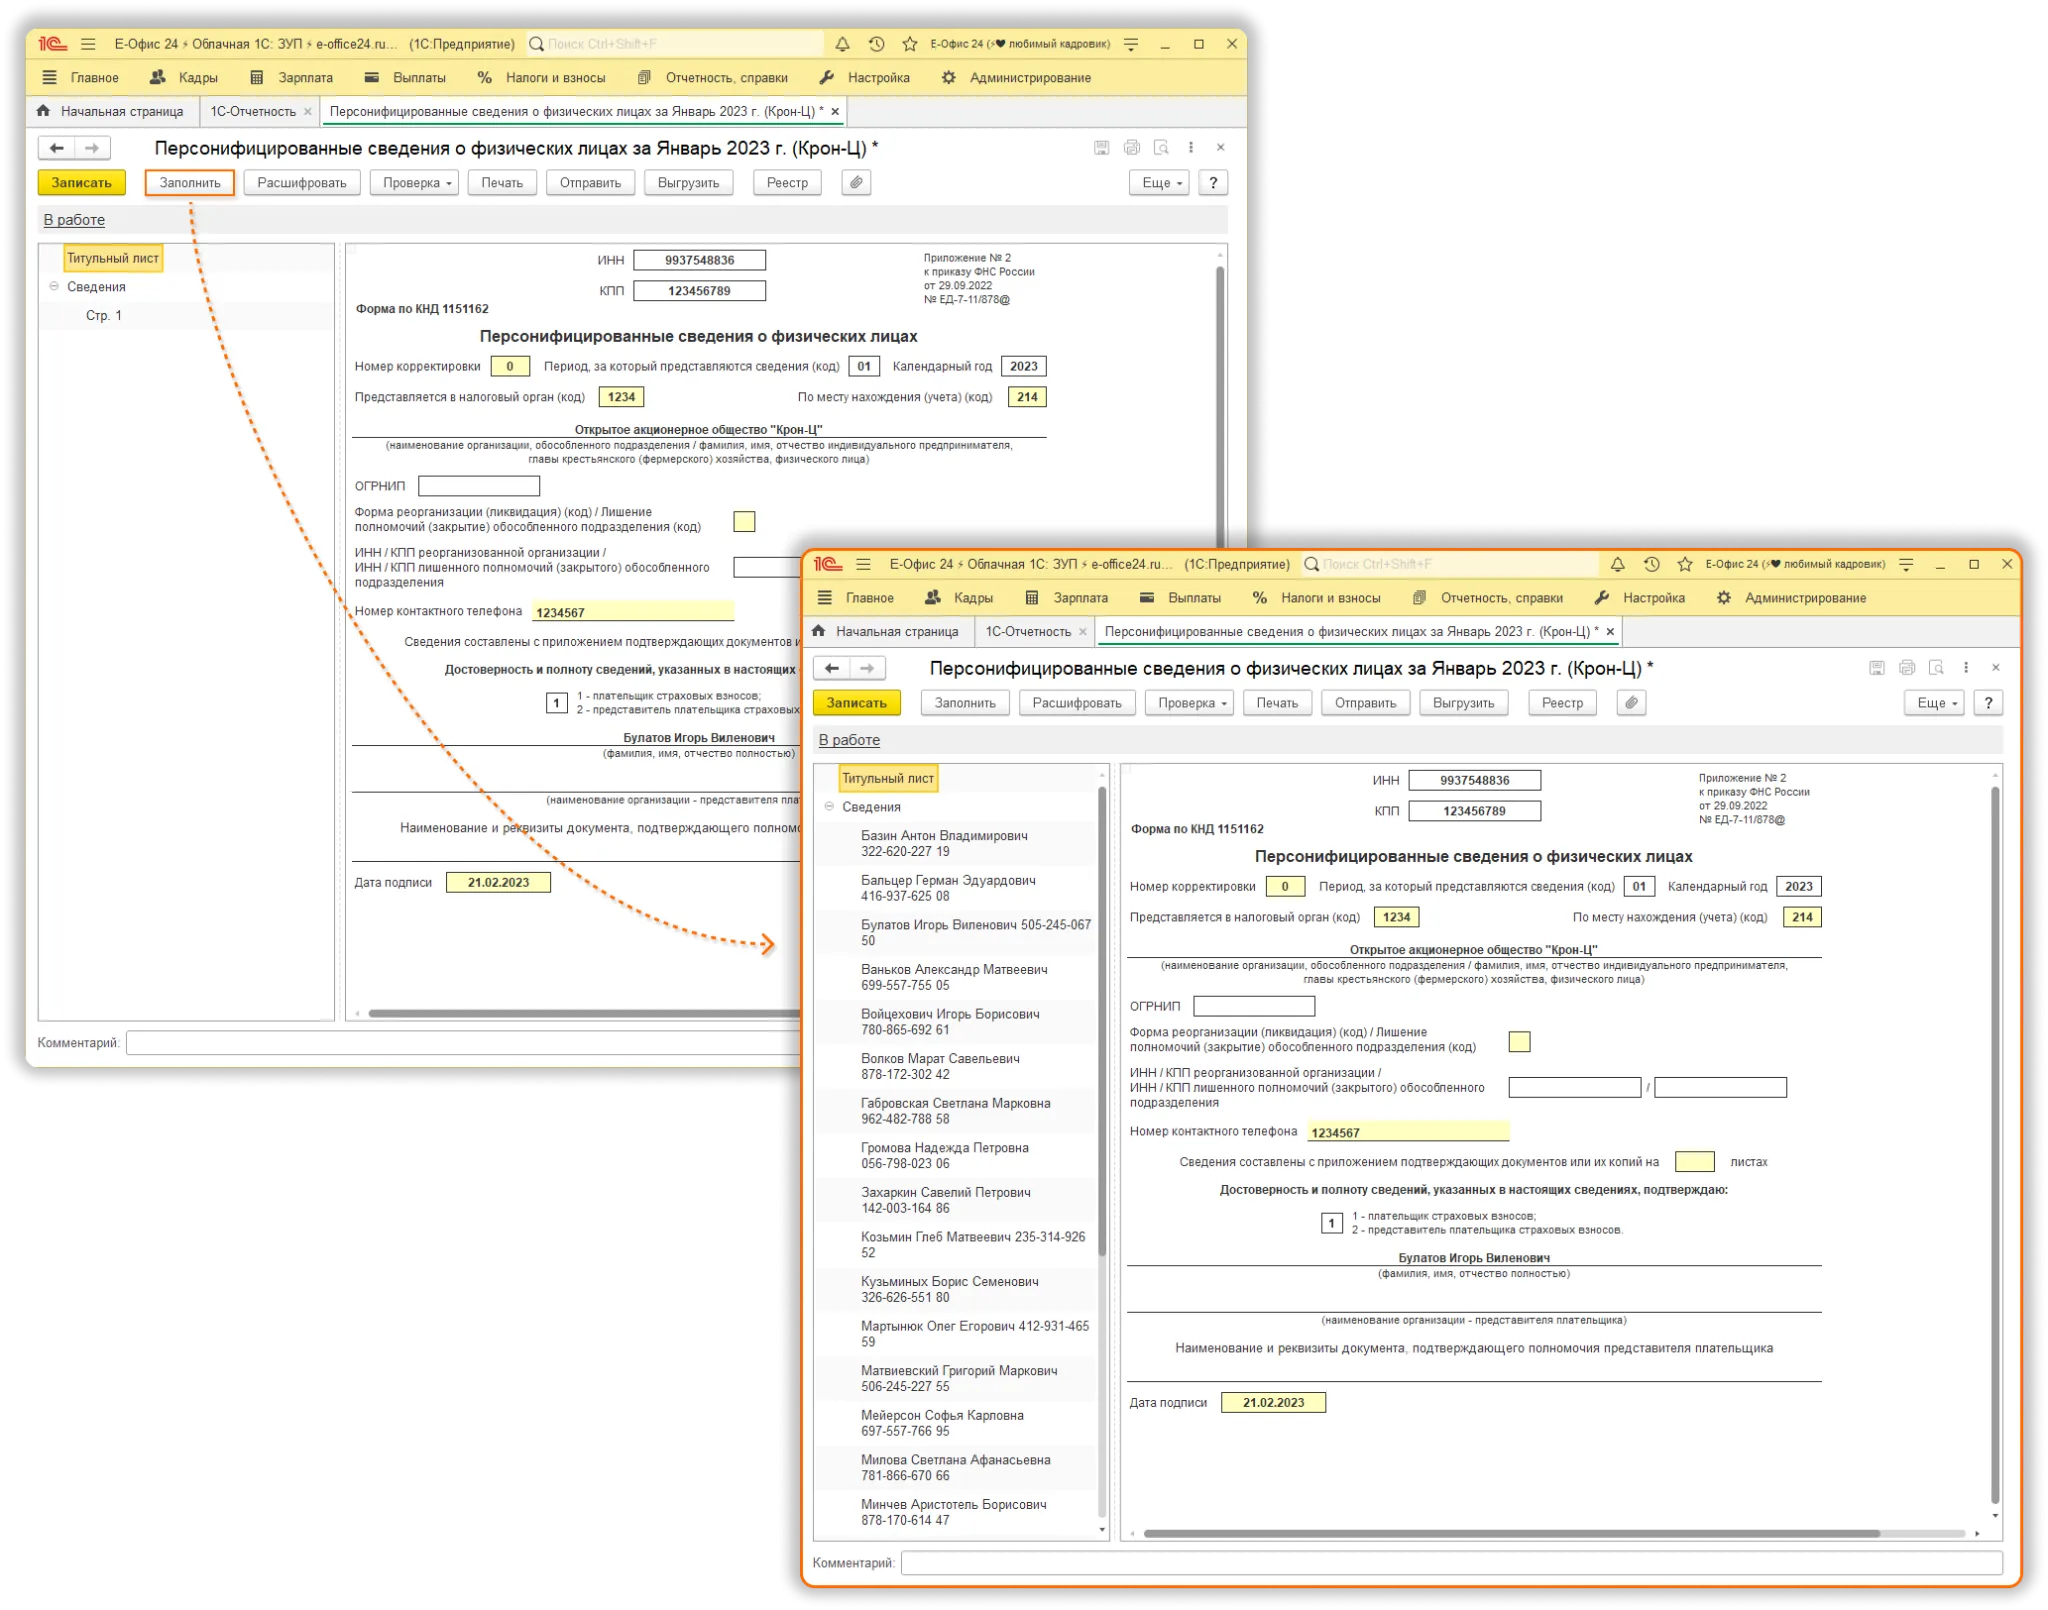Click В работе status link in front window
This screenshot has width=2048, height=1610.
[849, 740]
